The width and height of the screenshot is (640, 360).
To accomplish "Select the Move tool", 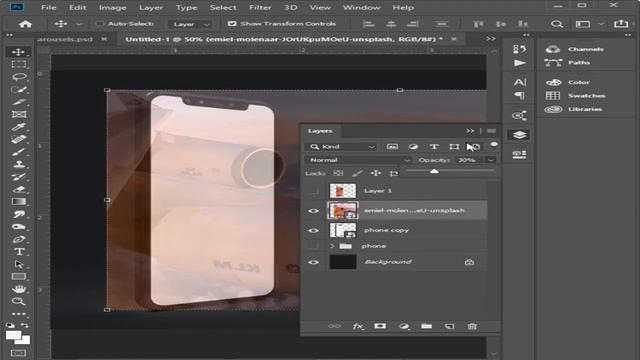I will (18, 52).
